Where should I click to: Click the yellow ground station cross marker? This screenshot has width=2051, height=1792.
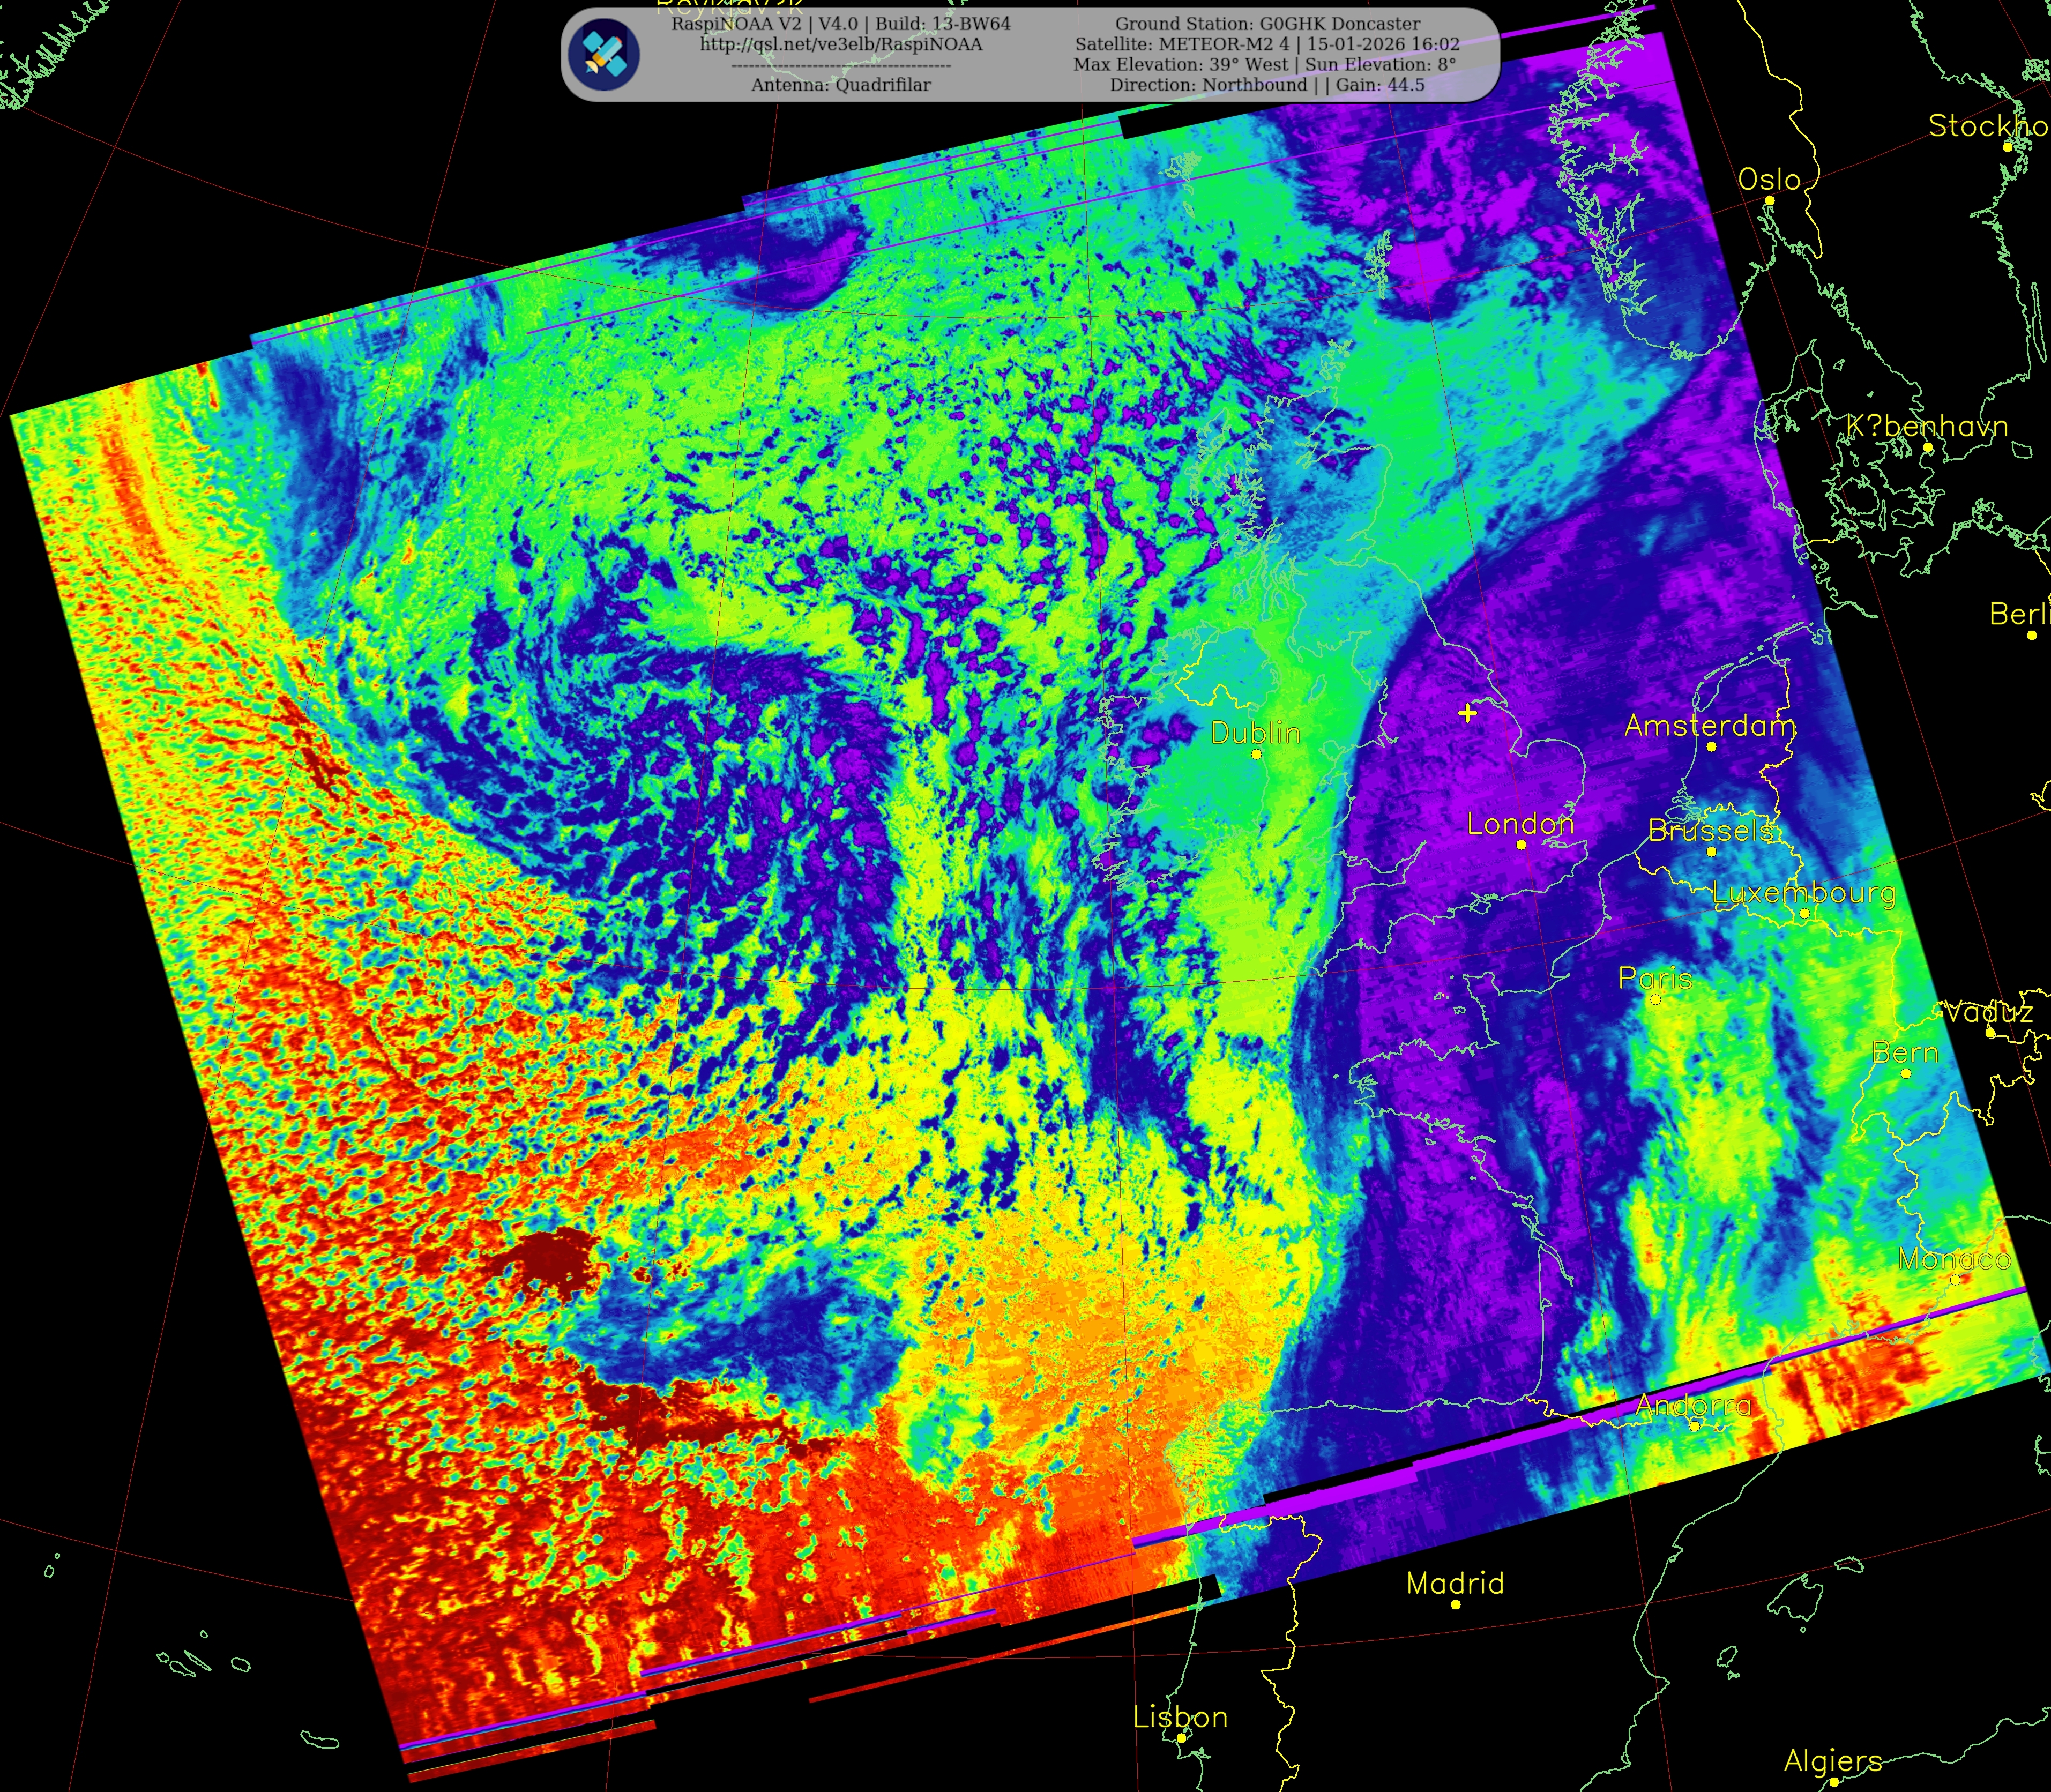[1467, 713]
